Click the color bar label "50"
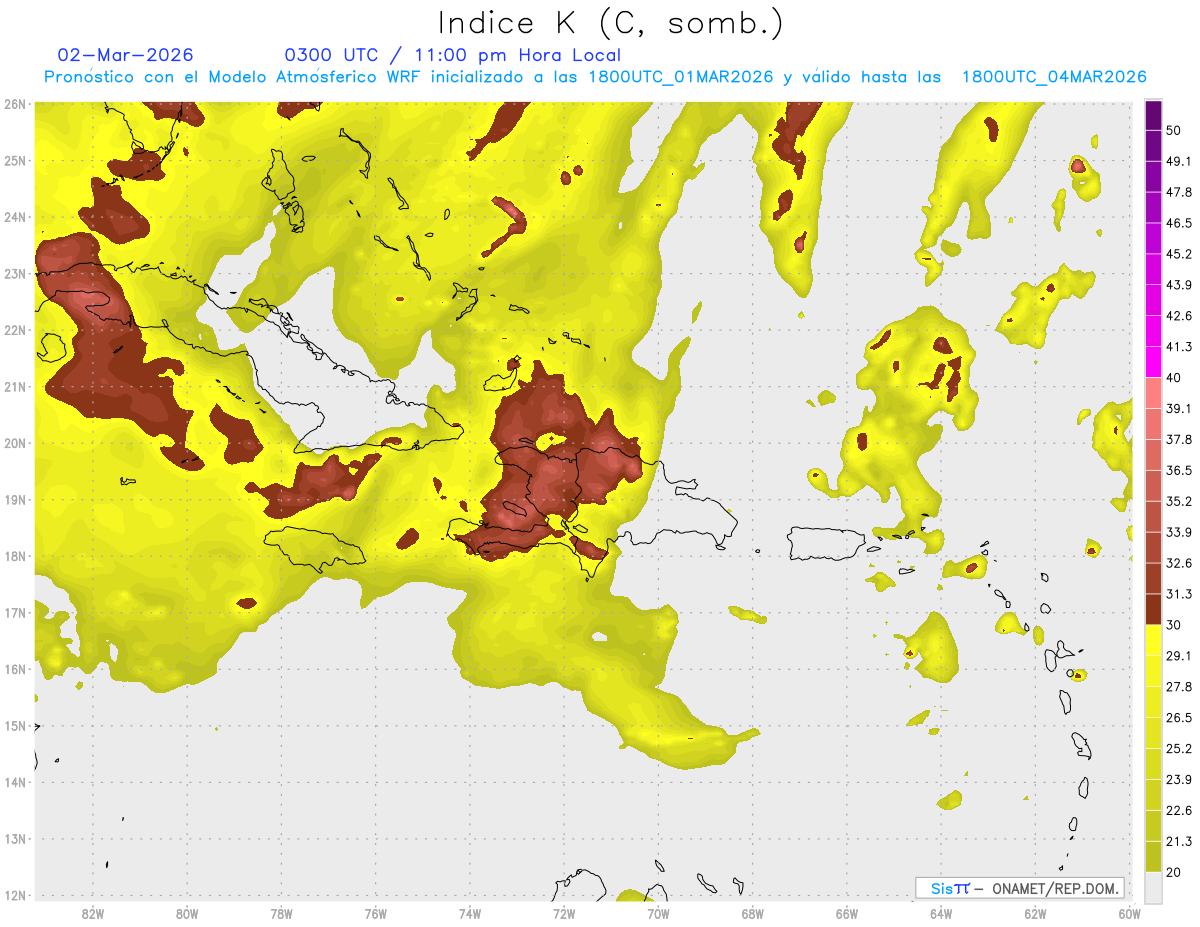This screenshot has width=1200, height=927. 1174,130
